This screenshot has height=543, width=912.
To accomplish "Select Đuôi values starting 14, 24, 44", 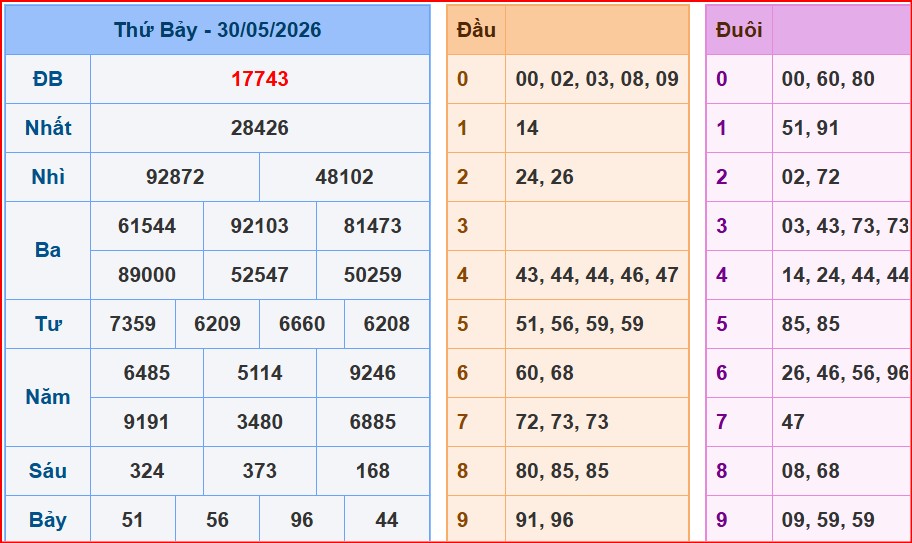I will pos(846,274).
